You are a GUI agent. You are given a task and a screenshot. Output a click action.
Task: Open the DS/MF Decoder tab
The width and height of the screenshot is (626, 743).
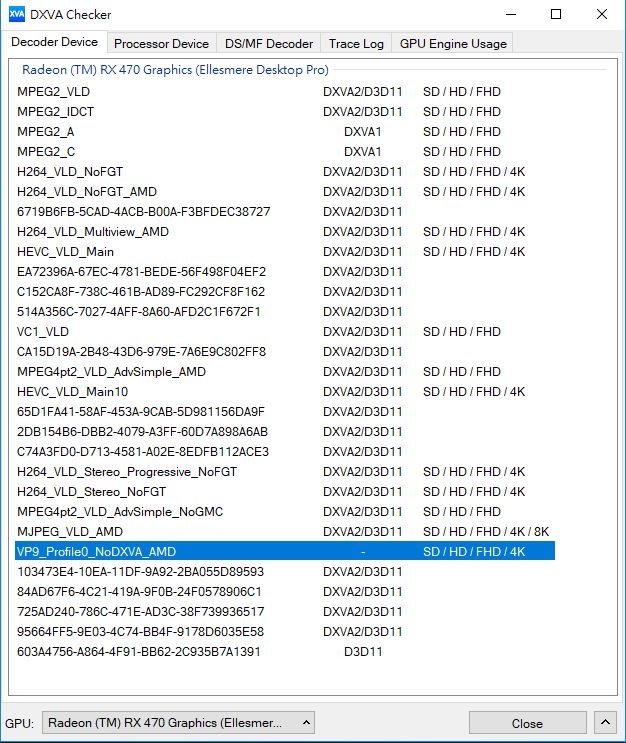pos(269,44)
